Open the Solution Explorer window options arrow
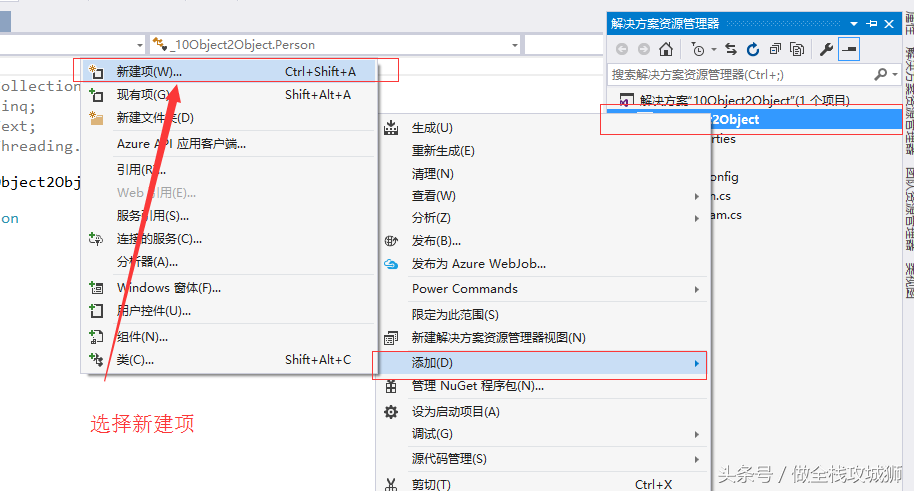 (854, 24)
